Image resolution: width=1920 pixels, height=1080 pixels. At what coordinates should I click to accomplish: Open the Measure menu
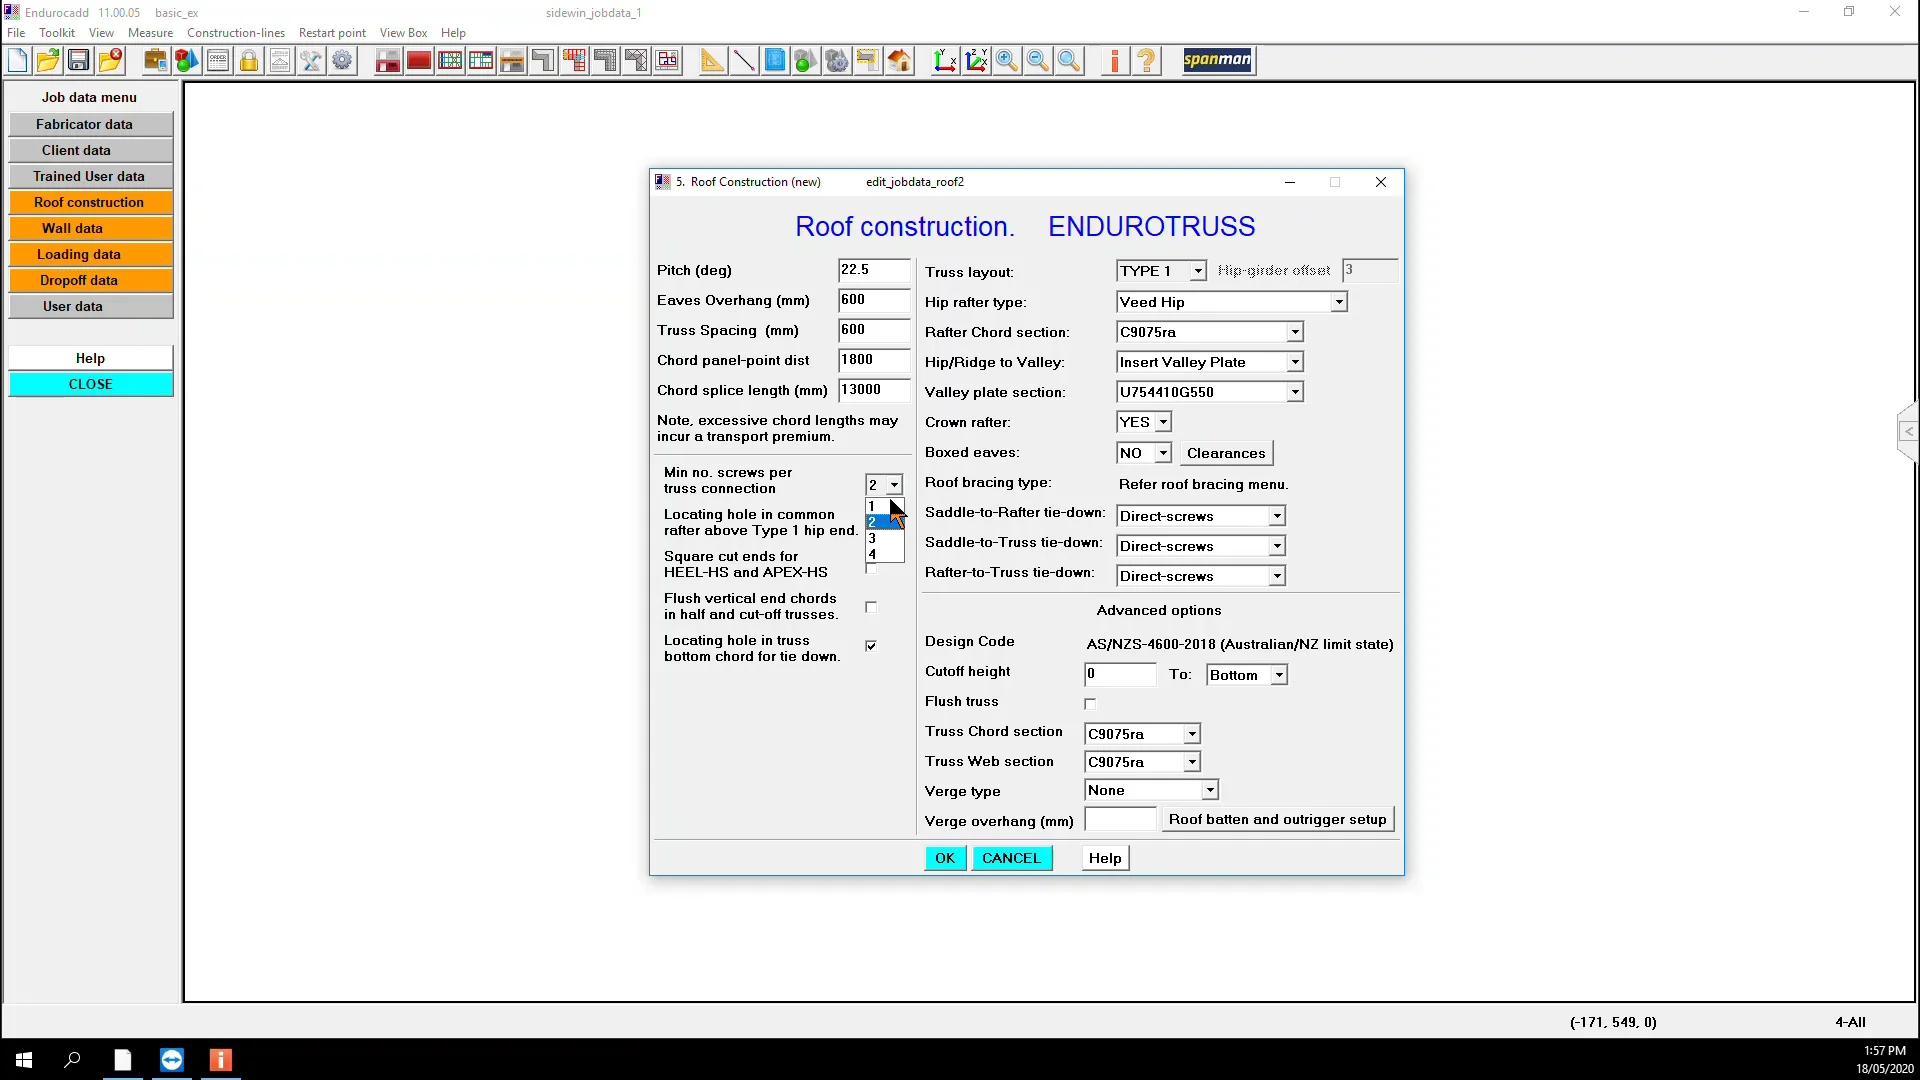(150, 33)
